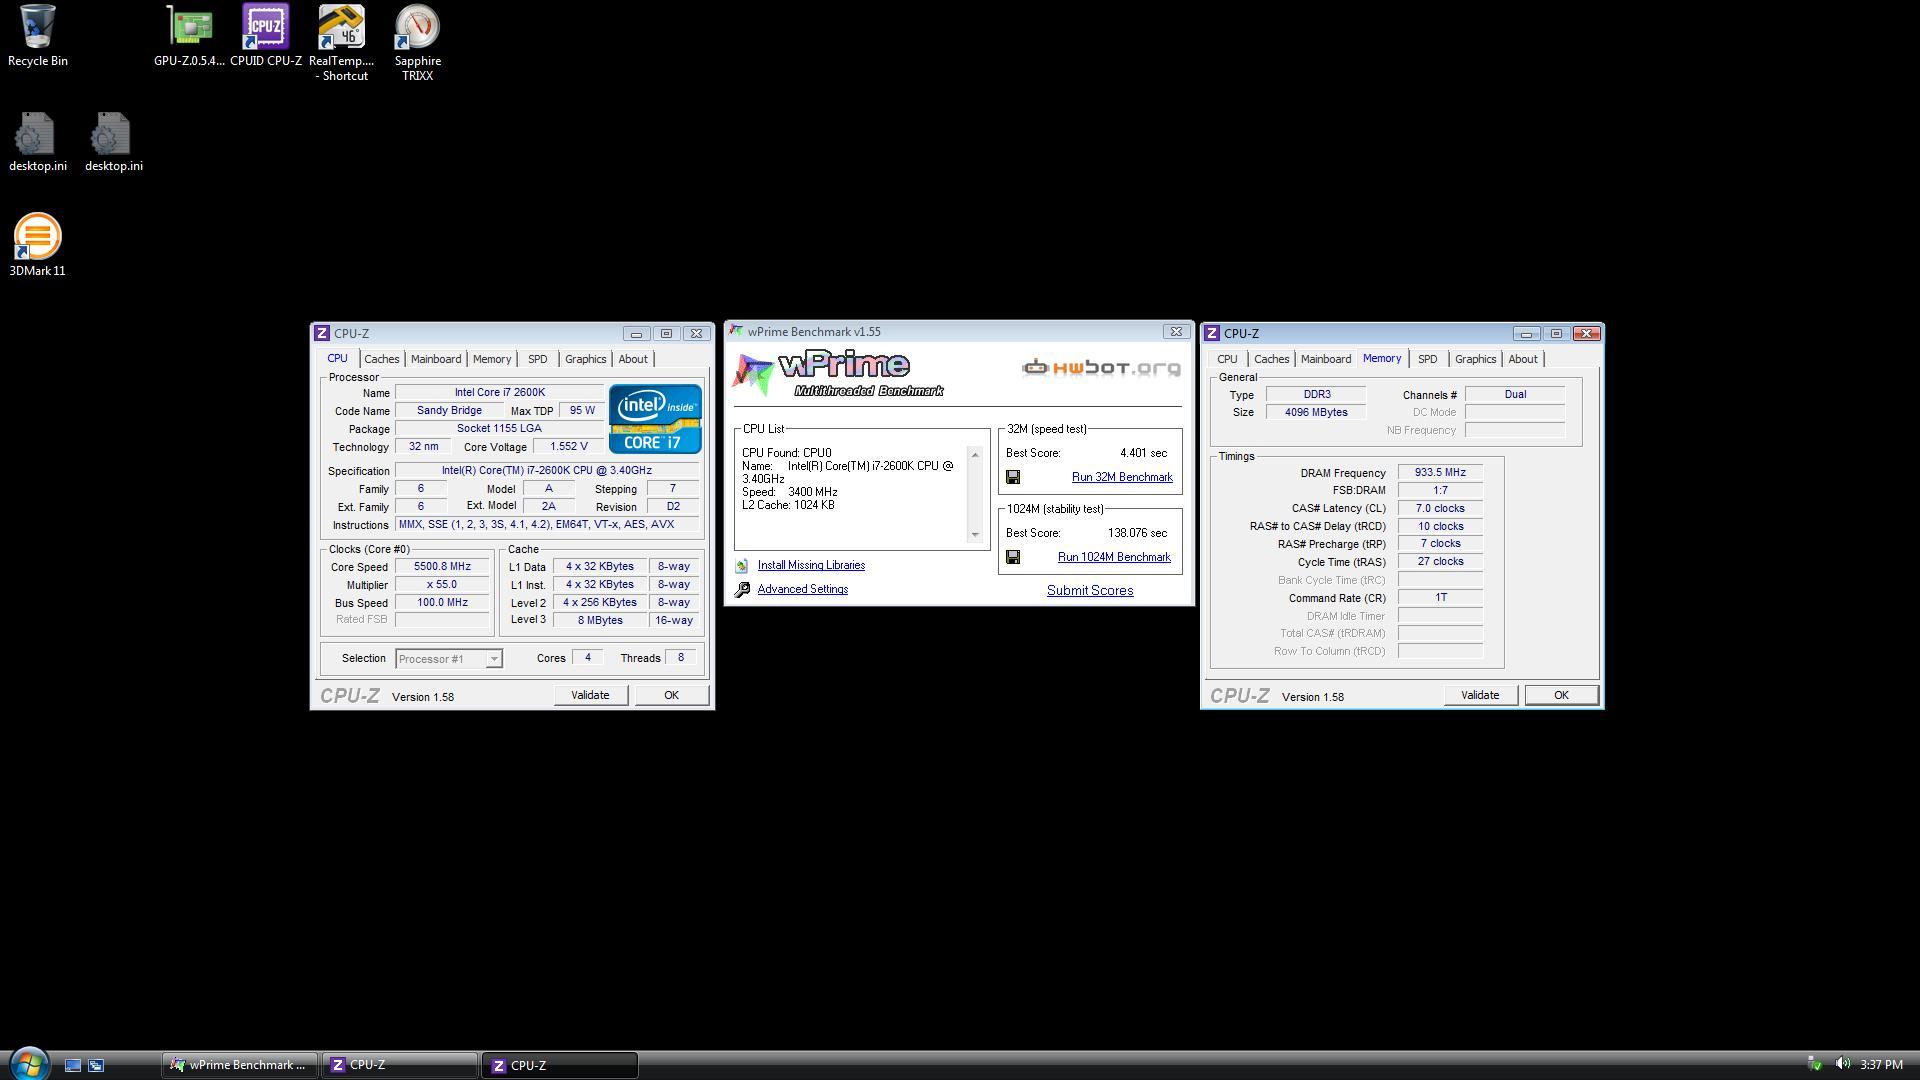Switch to Mainboard tab in left CPU-Z window
Image resolution: width=1920 pixels, height=1080 pixels.
click(436, 359)
